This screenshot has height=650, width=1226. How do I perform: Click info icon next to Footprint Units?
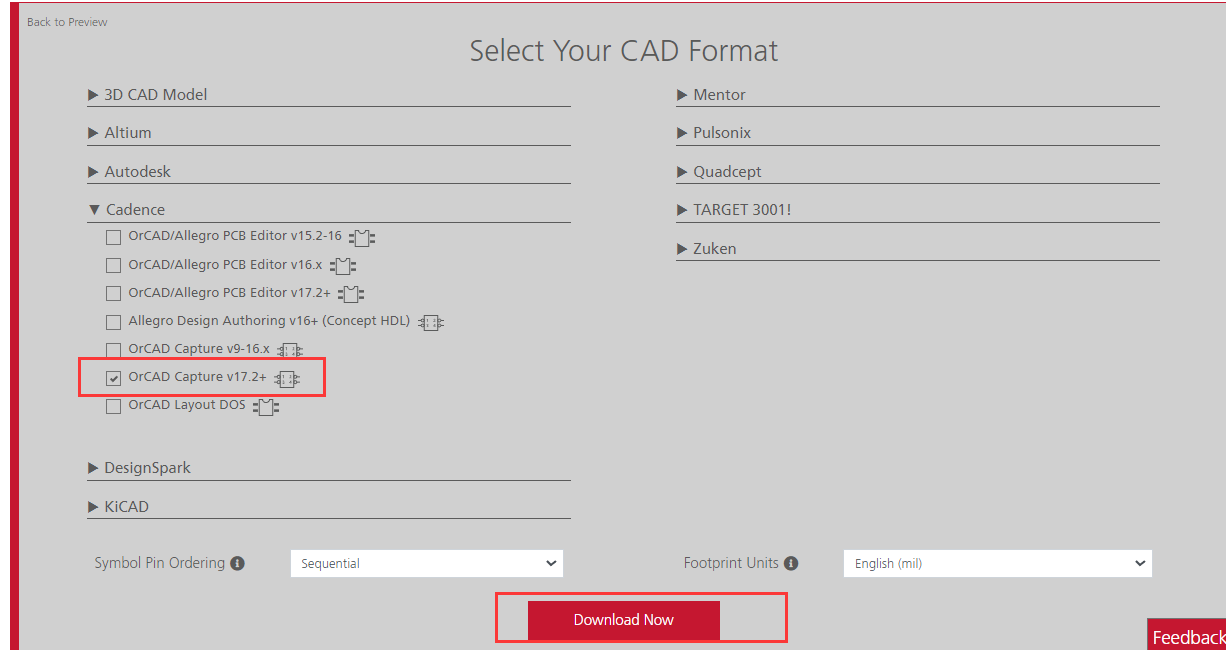tap(791, 564)
